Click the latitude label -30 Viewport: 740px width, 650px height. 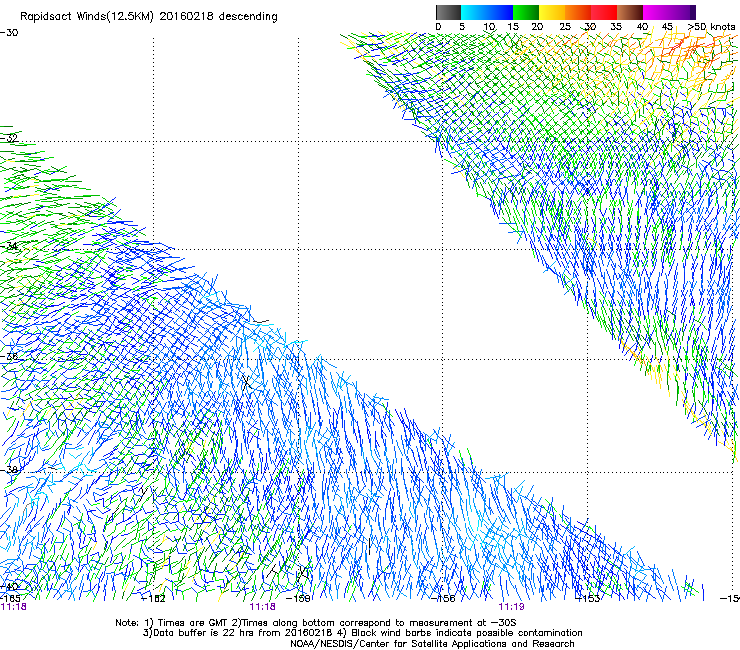pyautogui.click(x=9, y=33)
